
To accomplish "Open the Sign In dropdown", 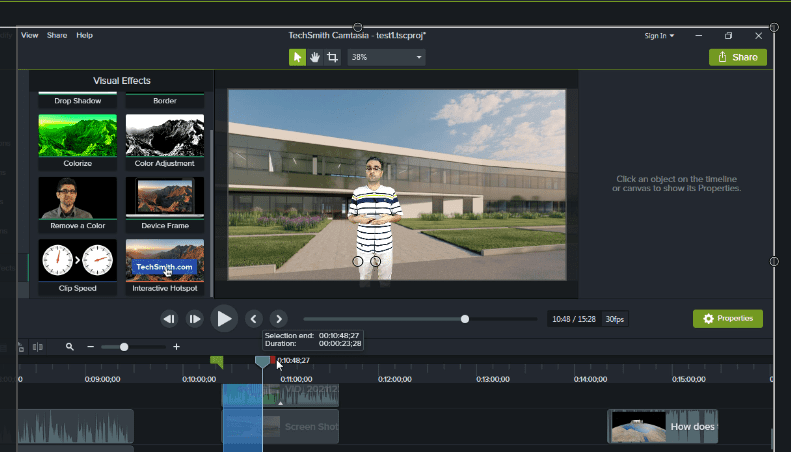I will (x=659, y=35).
